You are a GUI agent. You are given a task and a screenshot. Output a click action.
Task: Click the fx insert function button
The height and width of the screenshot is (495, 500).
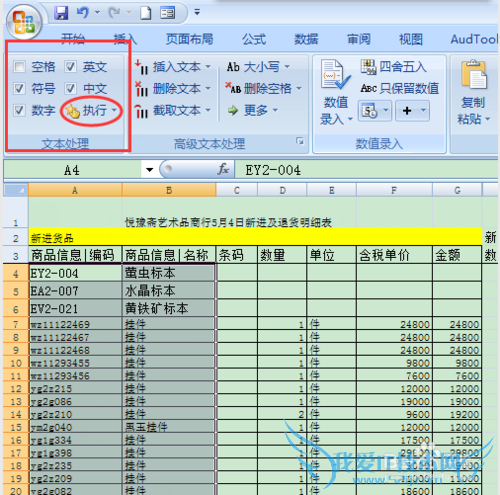click(223, 170)
